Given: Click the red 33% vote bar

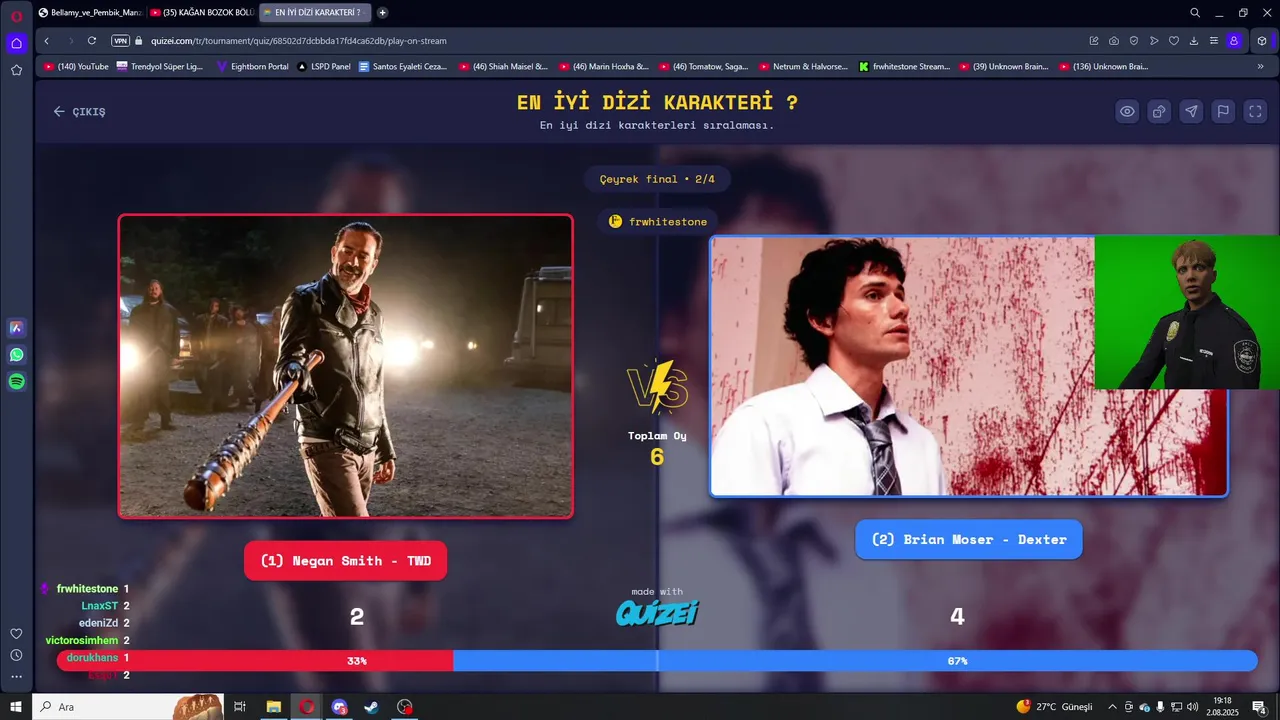Looking at the screenshot, I should pyautogui.click(x=255, y=661).
